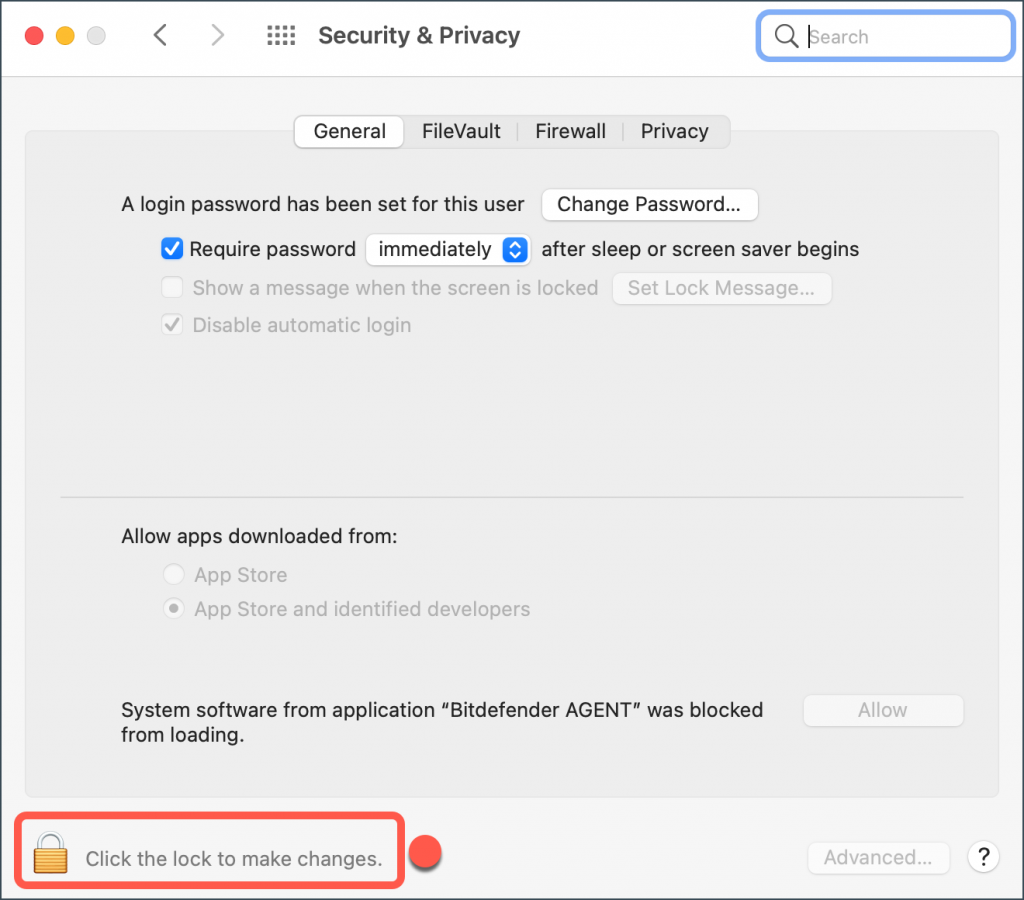The image size is (1024, 900).
Task: Click the magnifying glass in the search field
Action: coord(786,36)
